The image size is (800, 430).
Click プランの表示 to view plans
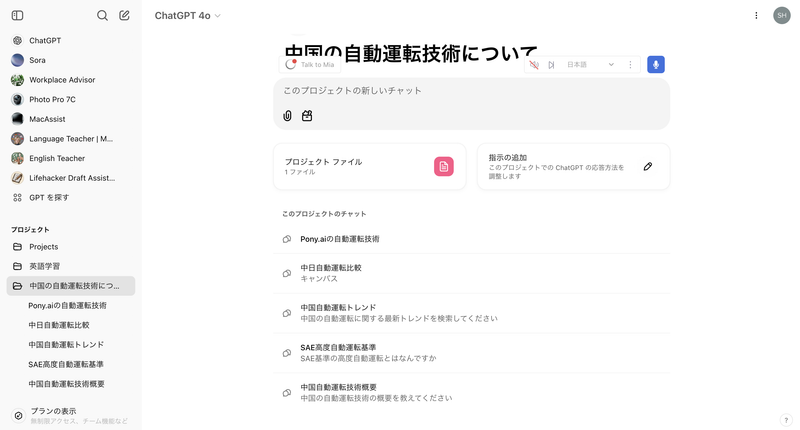pos(71,415)
